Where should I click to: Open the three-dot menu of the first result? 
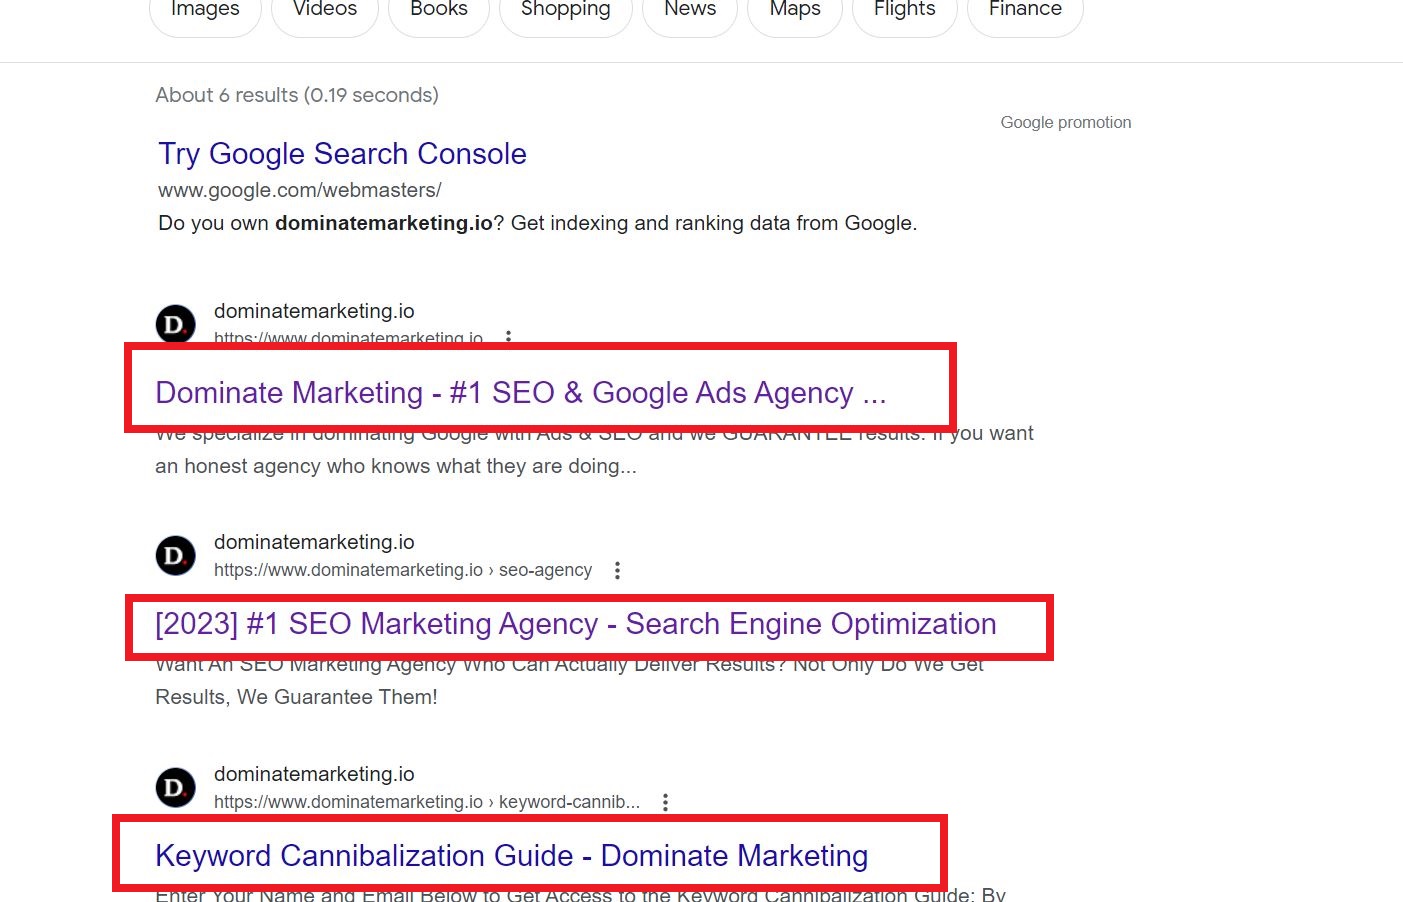tap(508, 337)
